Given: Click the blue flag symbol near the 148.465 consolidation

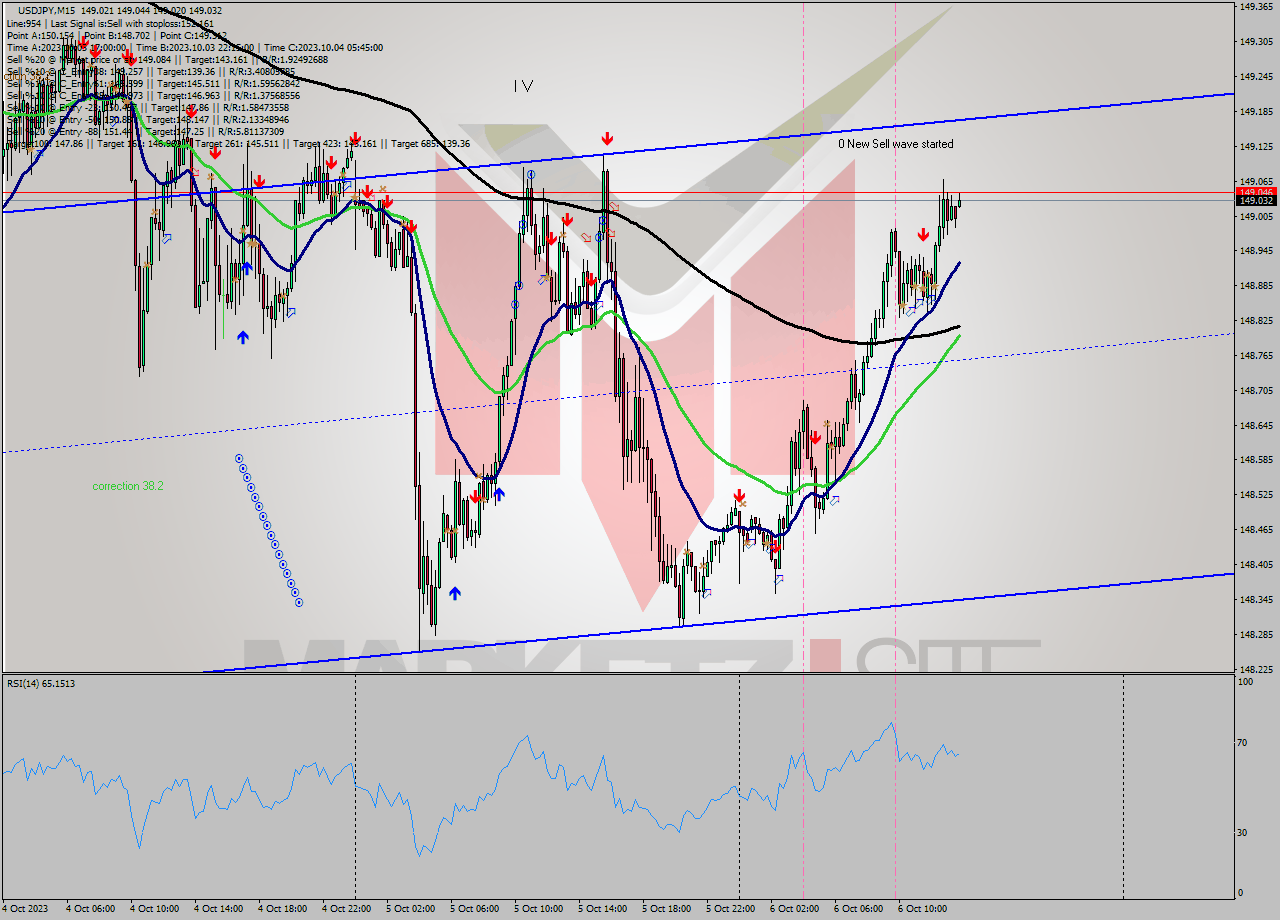Looking at the screenshot, I should [748, 545].
